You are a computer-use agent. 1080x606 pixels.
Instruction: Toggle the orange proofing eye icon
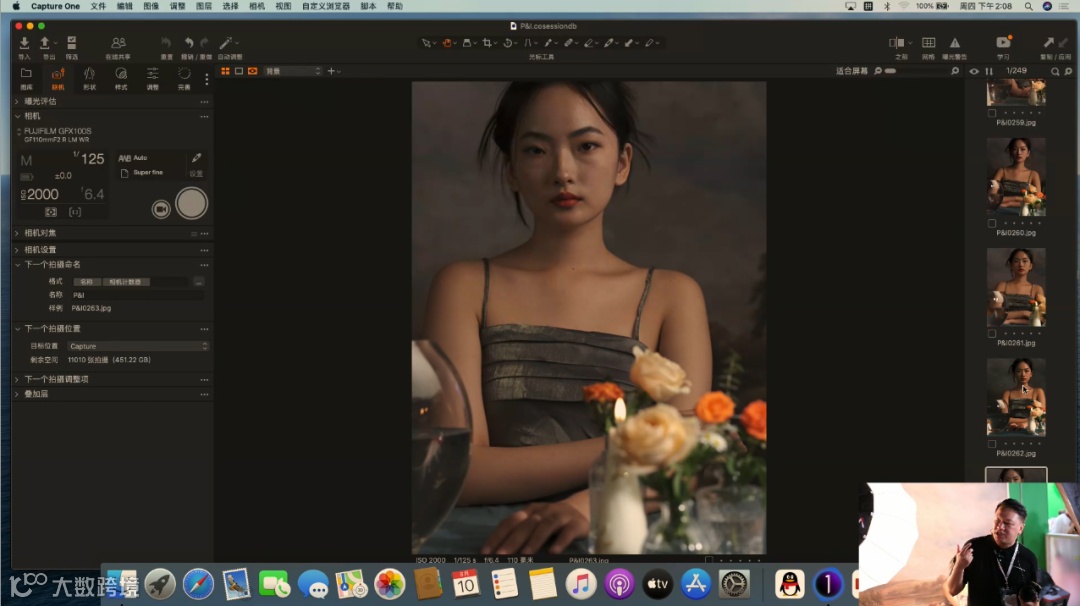tap(253, 71)
